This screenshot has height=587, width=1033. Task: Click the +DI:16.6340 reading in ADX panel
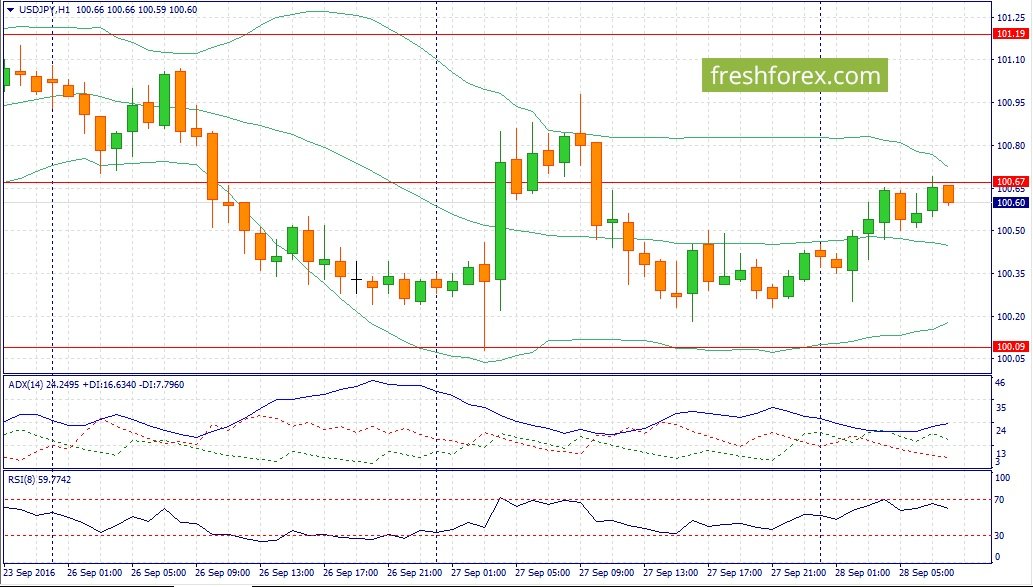coord(107,385)
